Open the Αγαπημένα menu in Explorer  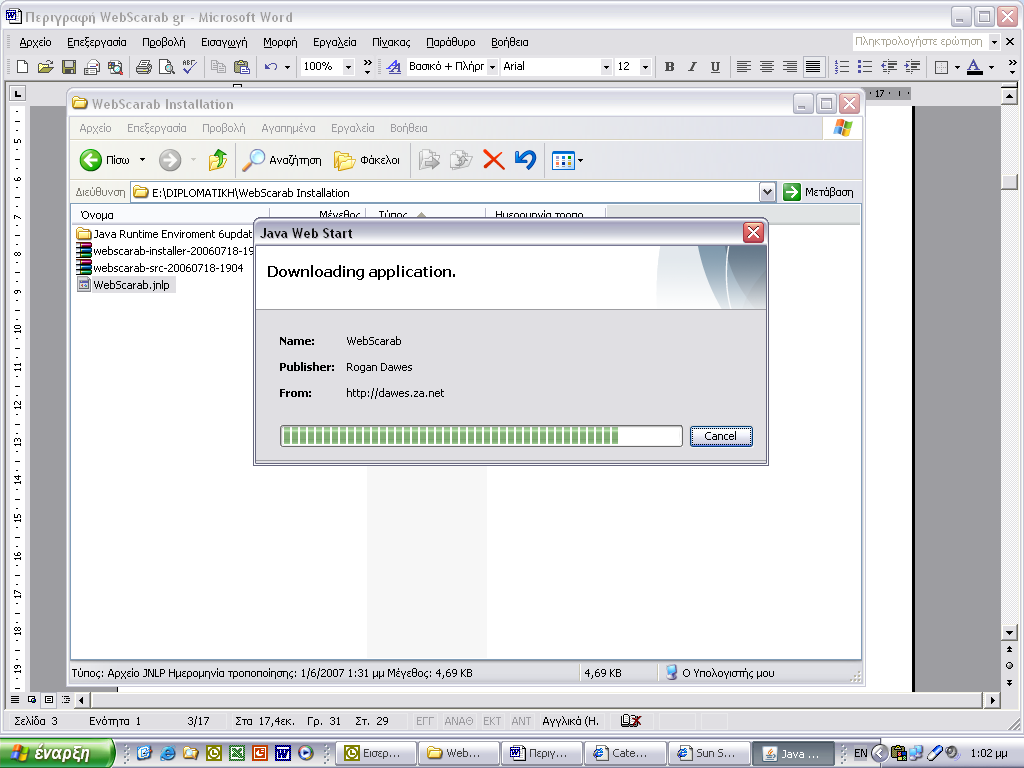coord(288,129)
